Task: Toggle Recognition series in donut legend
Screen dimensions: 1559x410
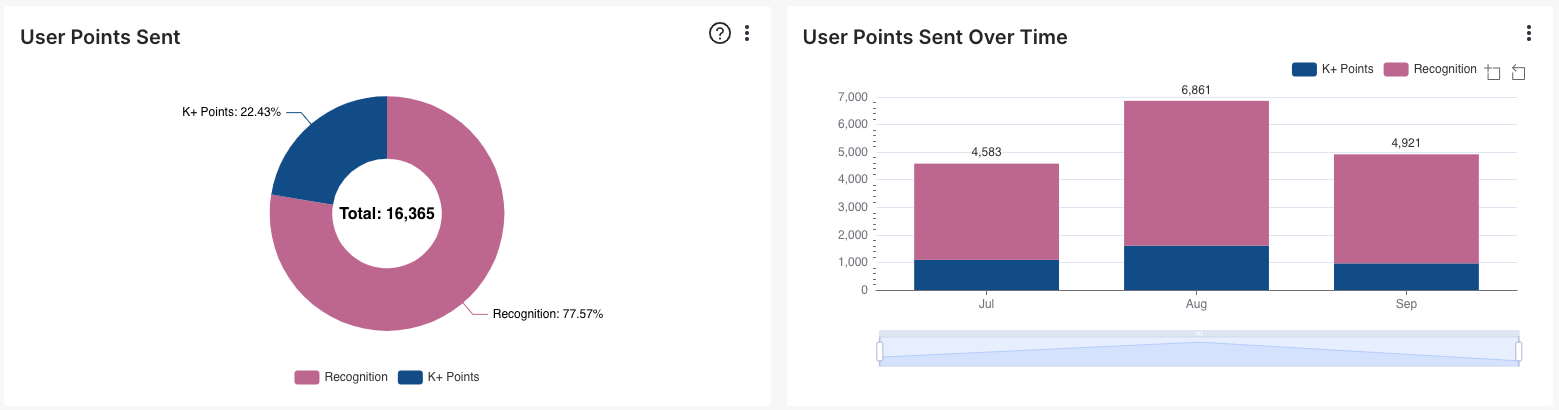Action: [341, 377]
